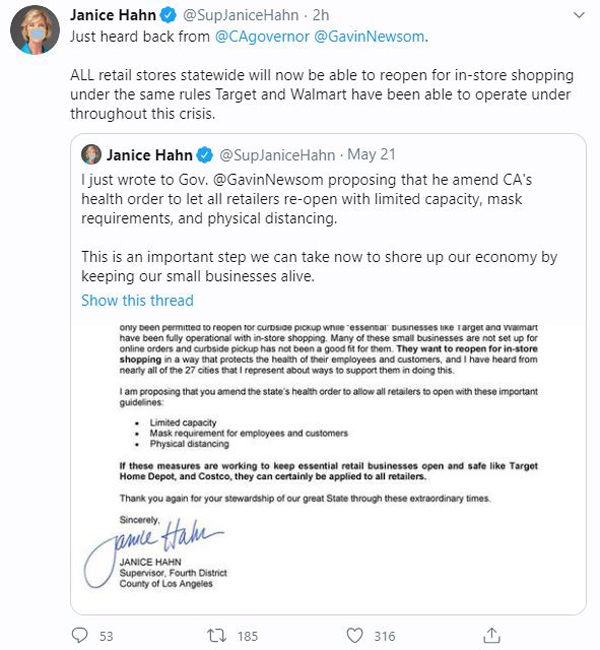The width and height of the screenshot is (600, 650).
Task: Click Janice Hahn name in quoted tweet
Action: [x=149, y=155]
